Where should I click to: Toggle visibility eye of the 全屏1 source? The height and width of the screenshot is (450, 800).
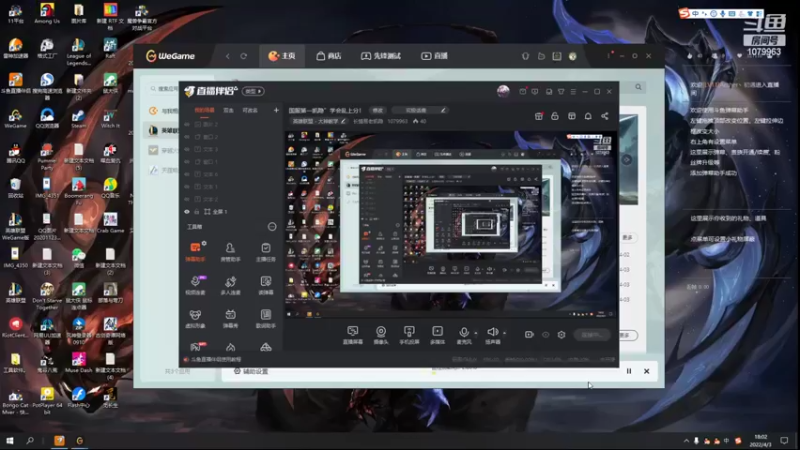click(x=187, y=212)
